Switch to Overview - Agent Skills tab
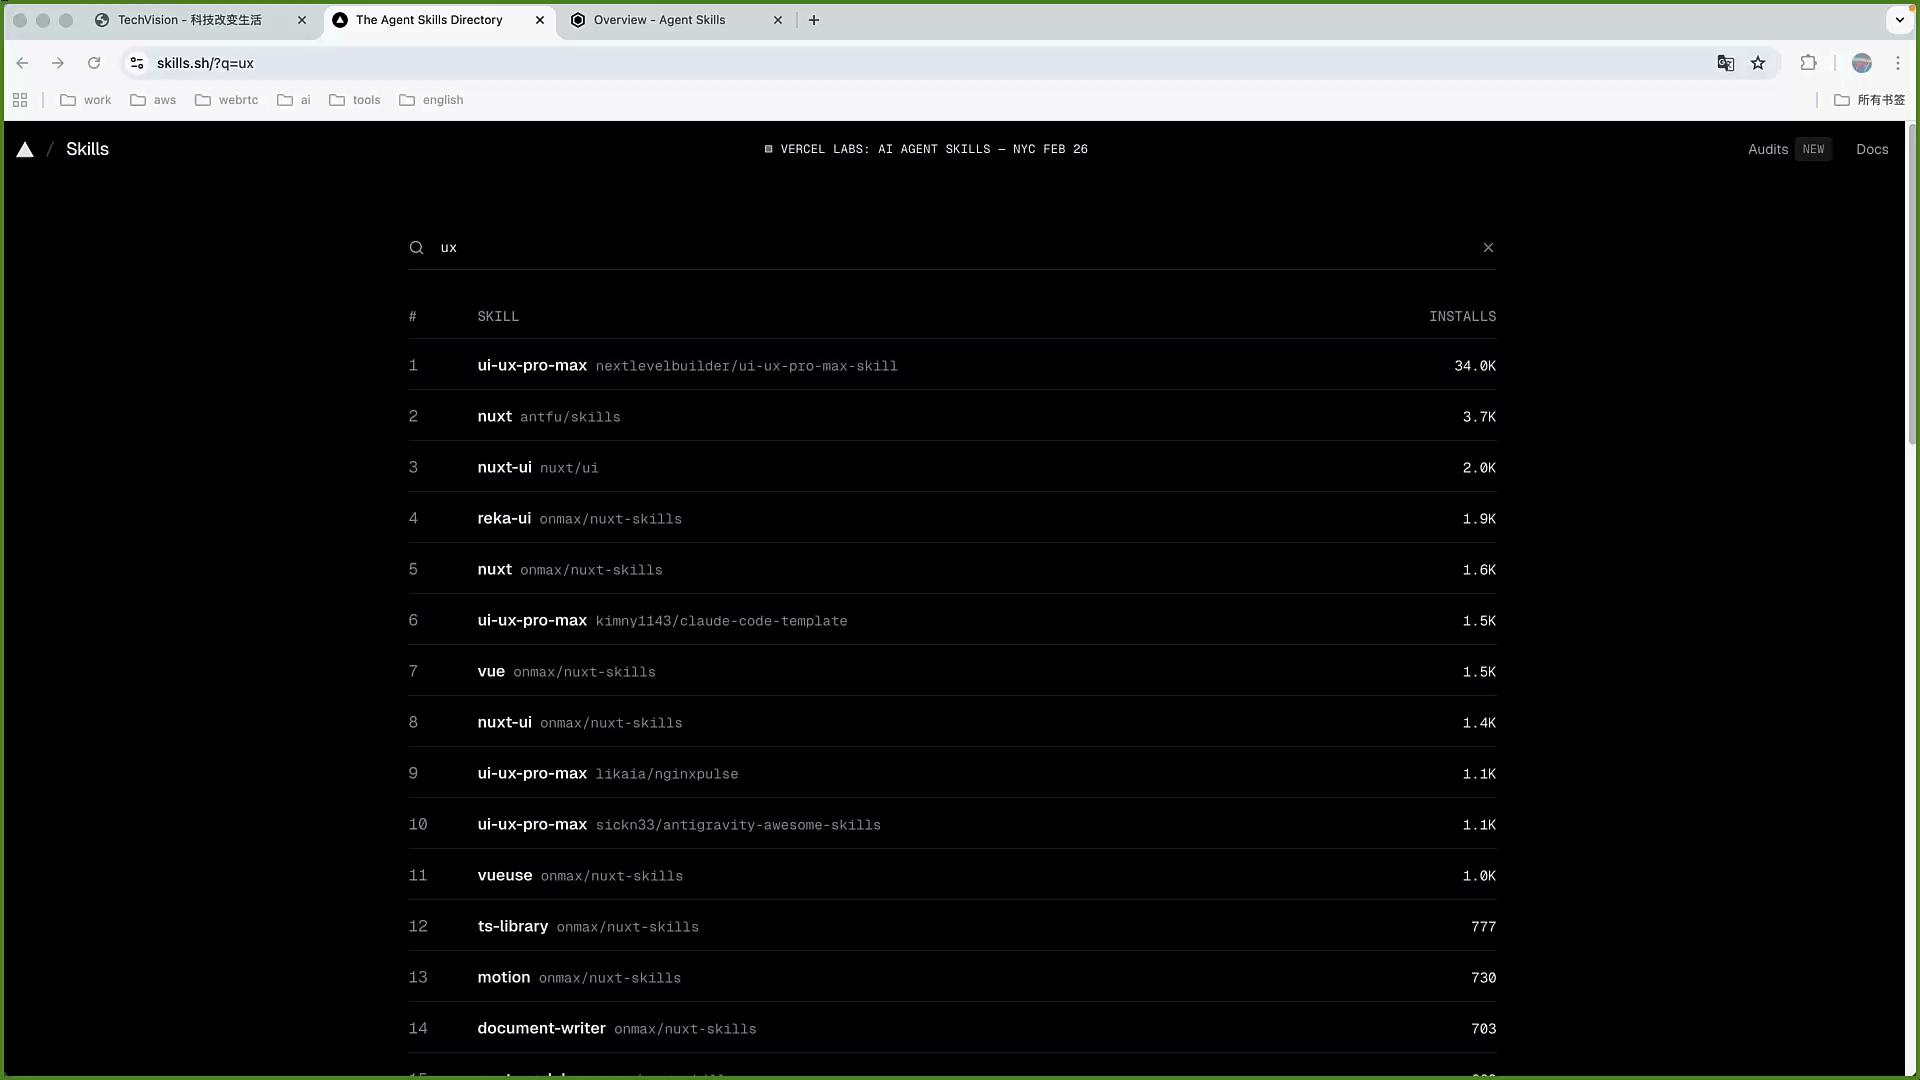The image size is (1920, 1080). point(660,20)
